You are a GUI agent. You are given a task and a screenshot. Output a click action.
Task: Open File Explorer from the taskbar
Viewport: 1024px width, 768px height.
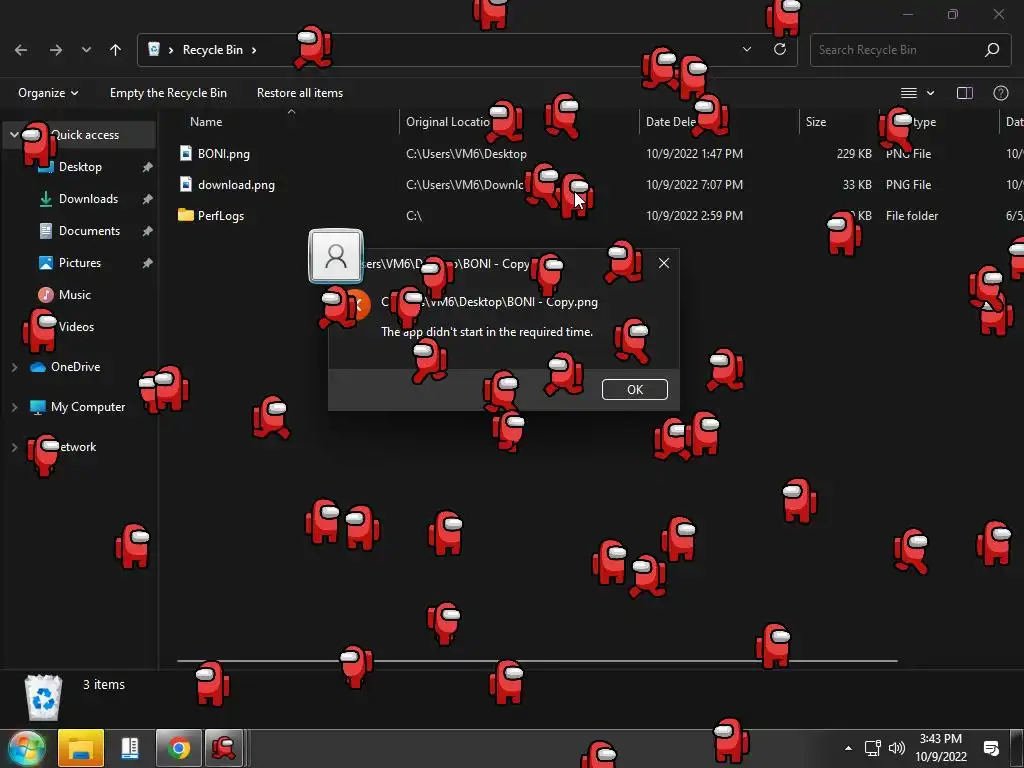(81, 748)
